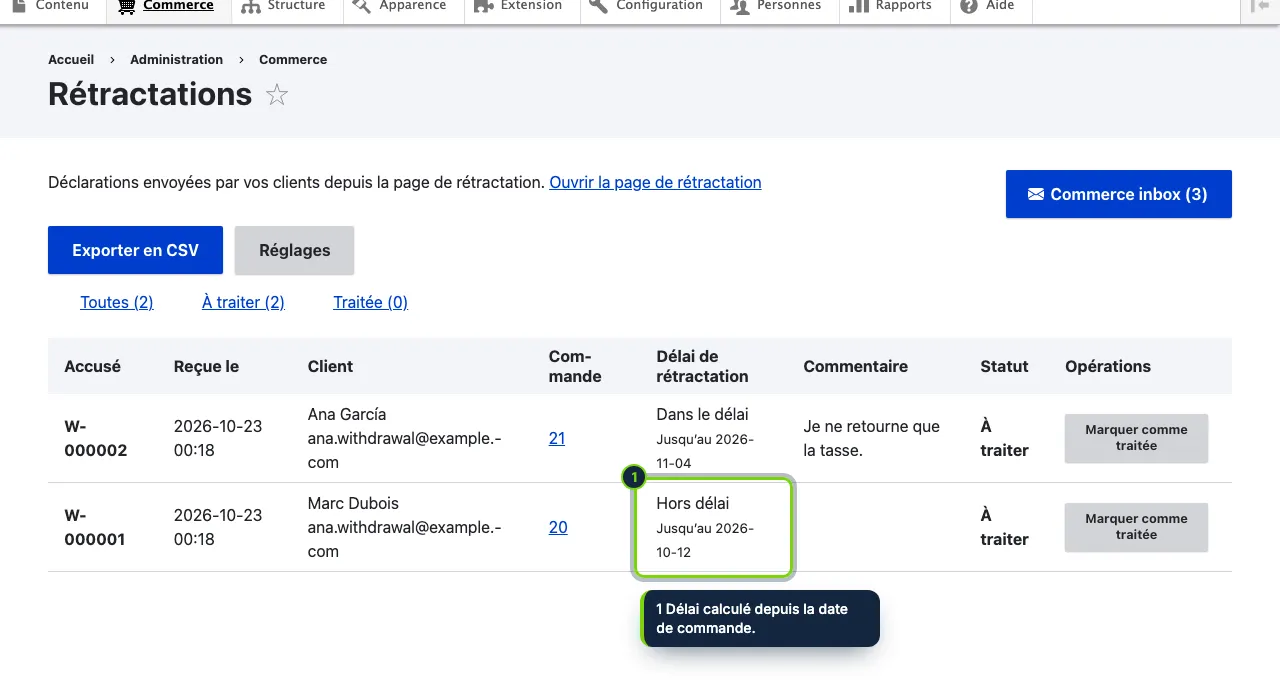Click Exporter en CSV
Image resolution: width=1280 pixels, height=700 pixels.
point(135,250)
